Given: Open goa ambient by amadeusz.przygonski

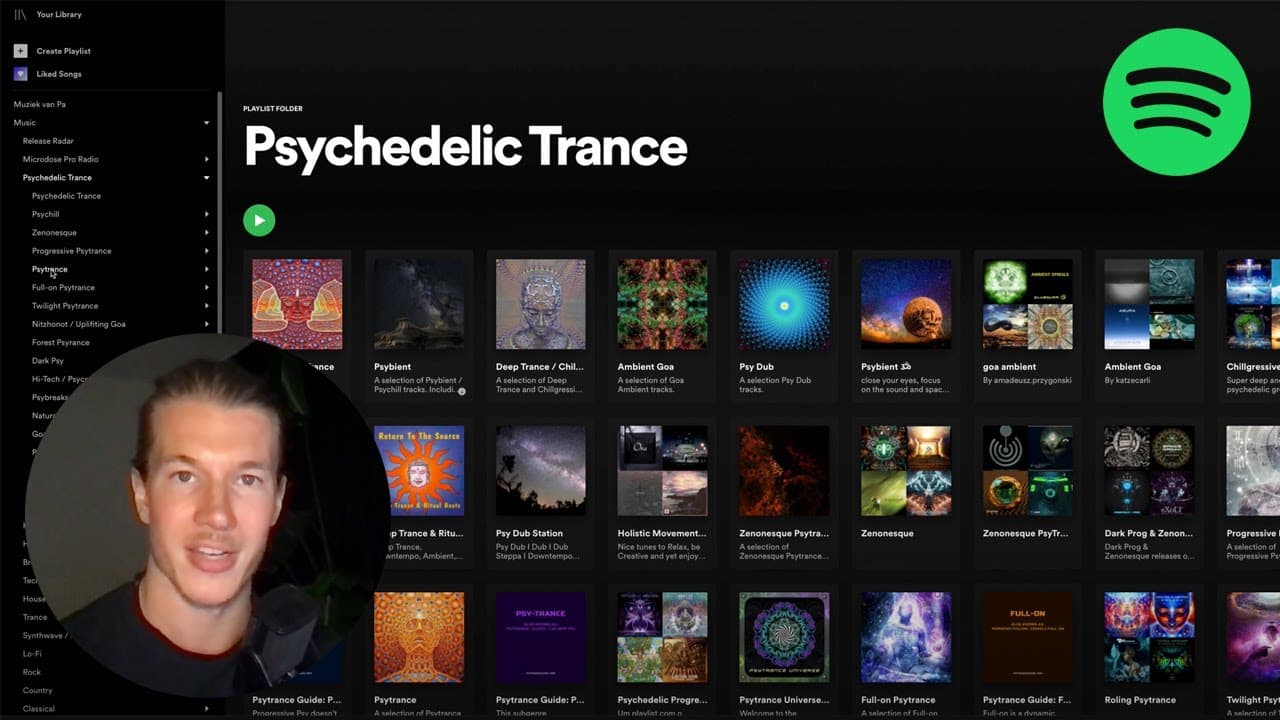Looking at the screenshot, I should (x=1028, y=326).
